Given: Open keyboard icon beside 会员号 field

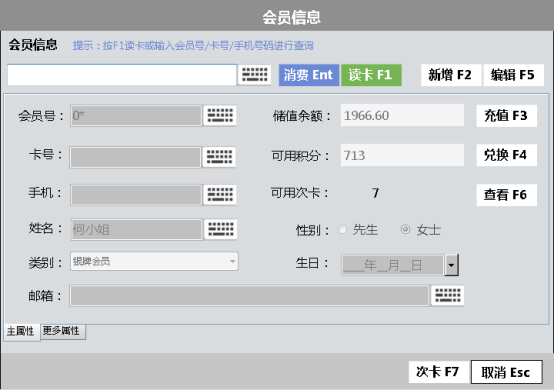Looking at the screenshot, I should coord(220,115).
